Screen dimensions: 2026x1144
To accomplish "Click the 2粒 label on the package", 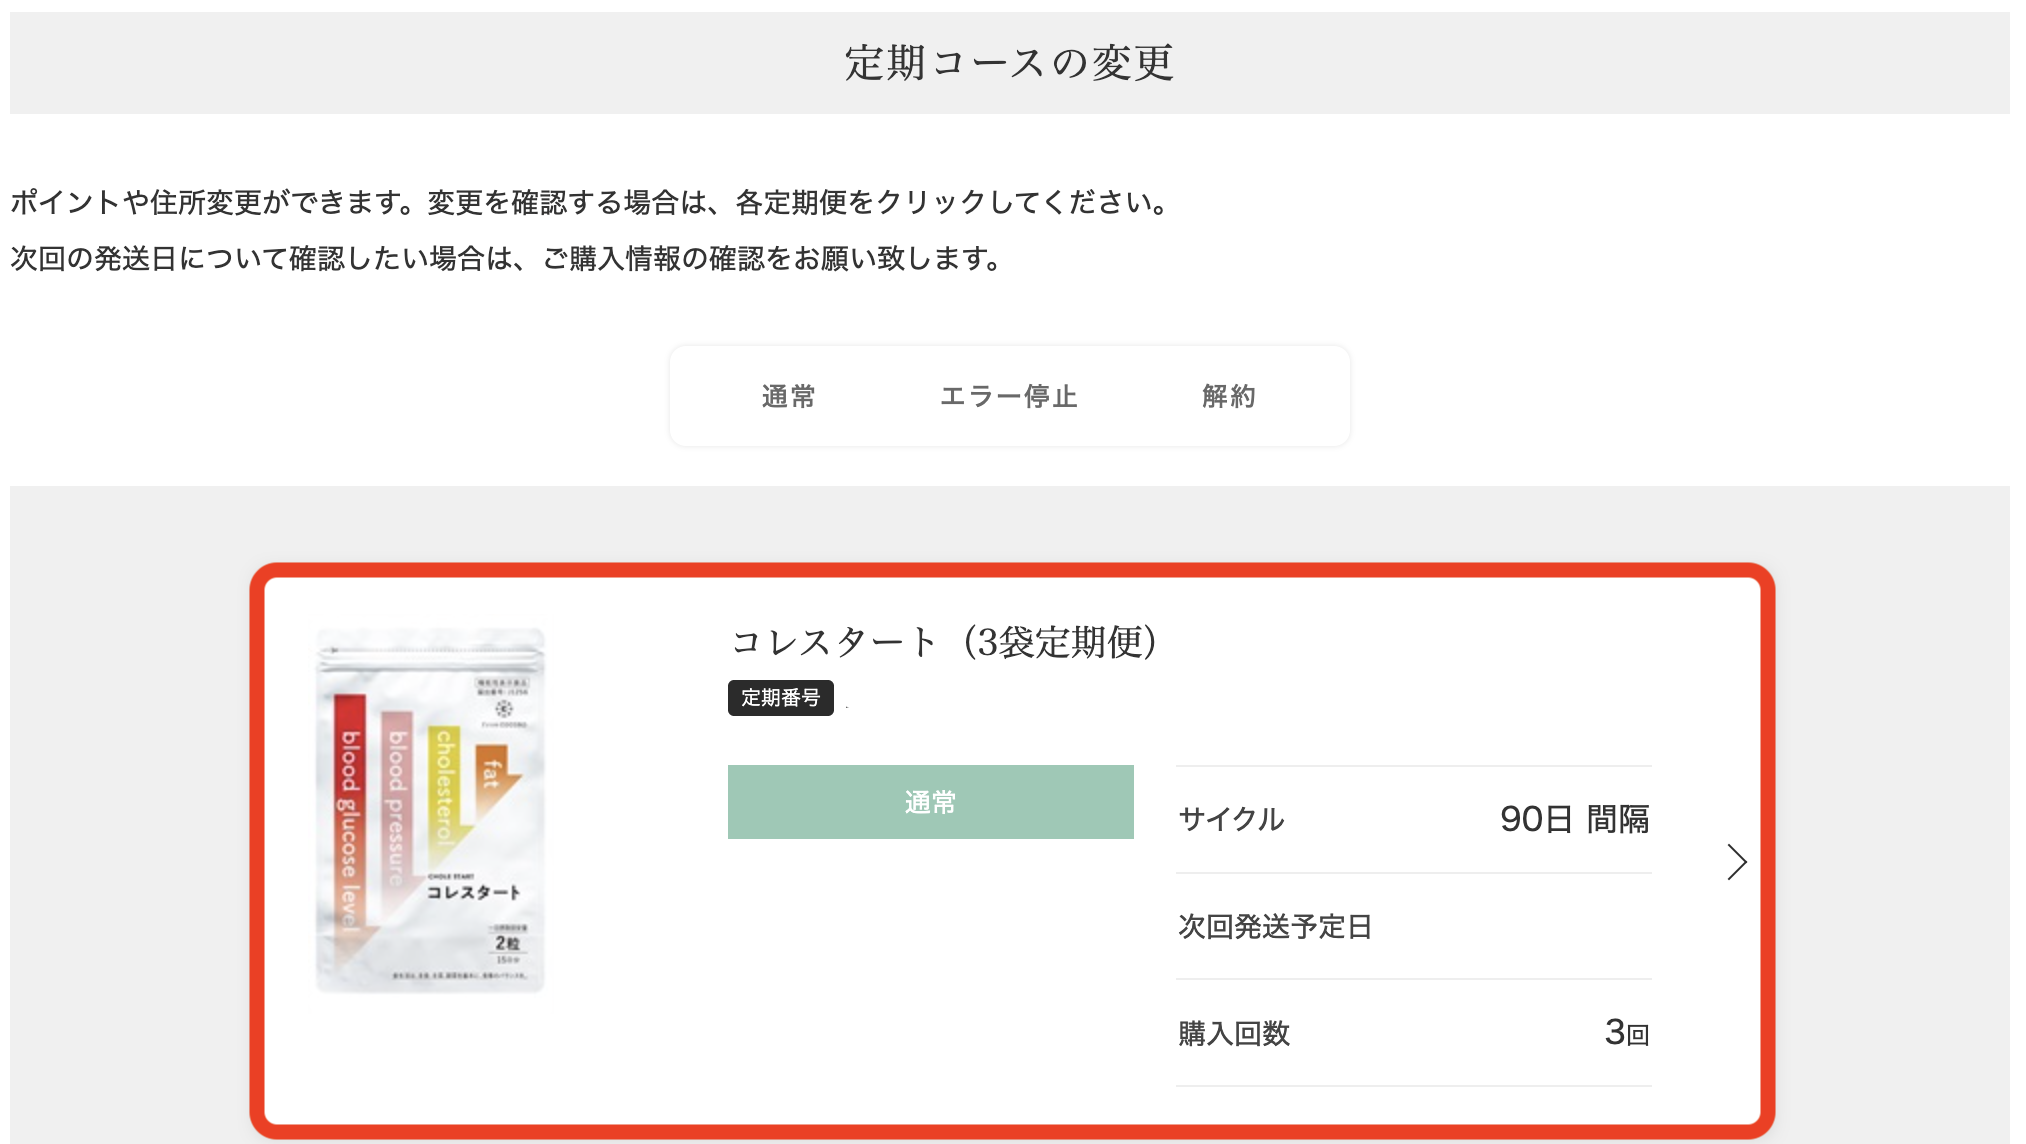I will click(507, 943).
